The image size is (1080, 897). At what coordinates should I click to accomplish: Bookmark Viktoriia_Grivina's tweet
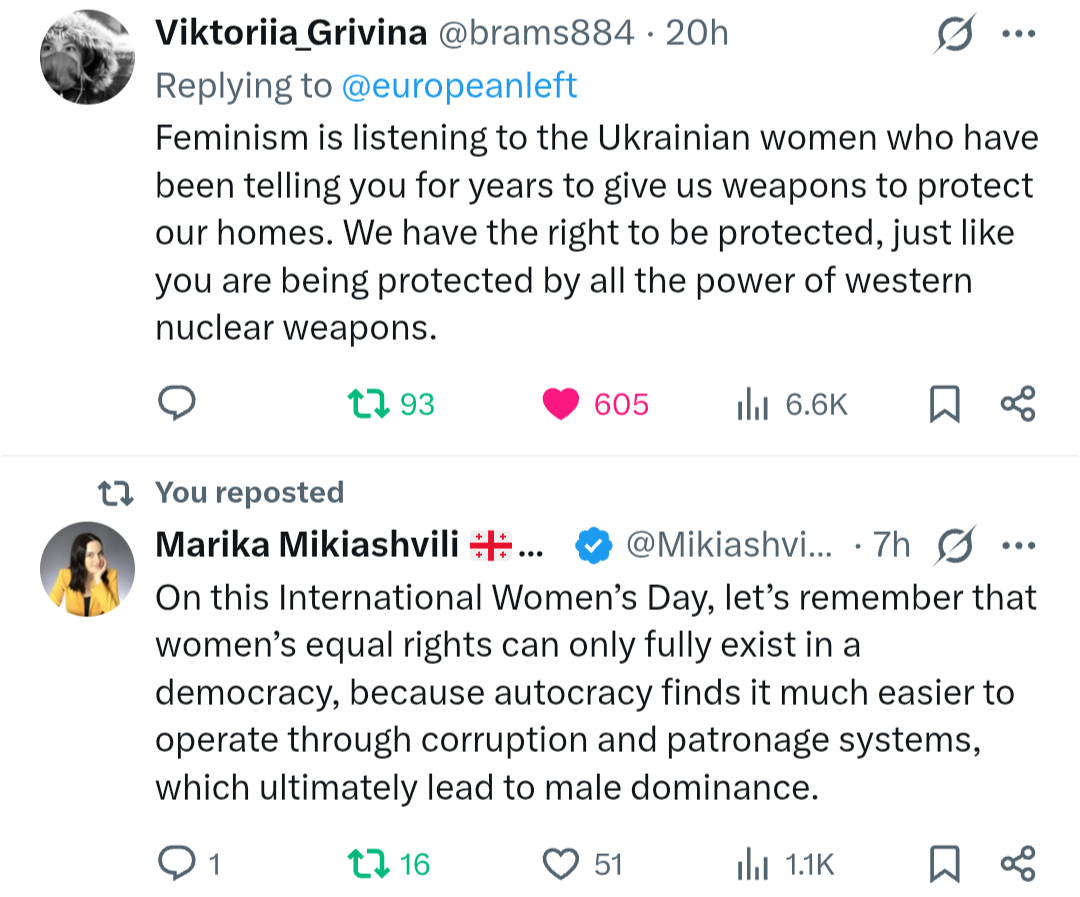(x=945, y=404)
